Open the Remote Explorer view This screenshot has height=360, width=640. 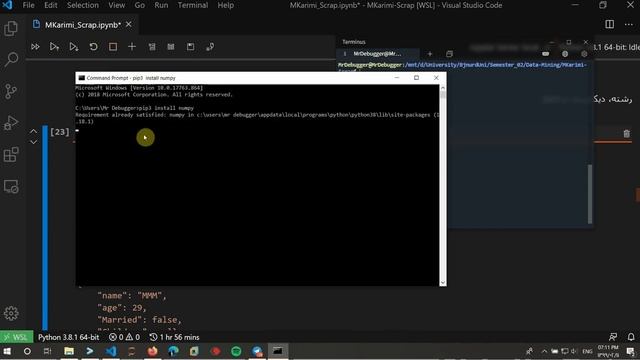11,187
